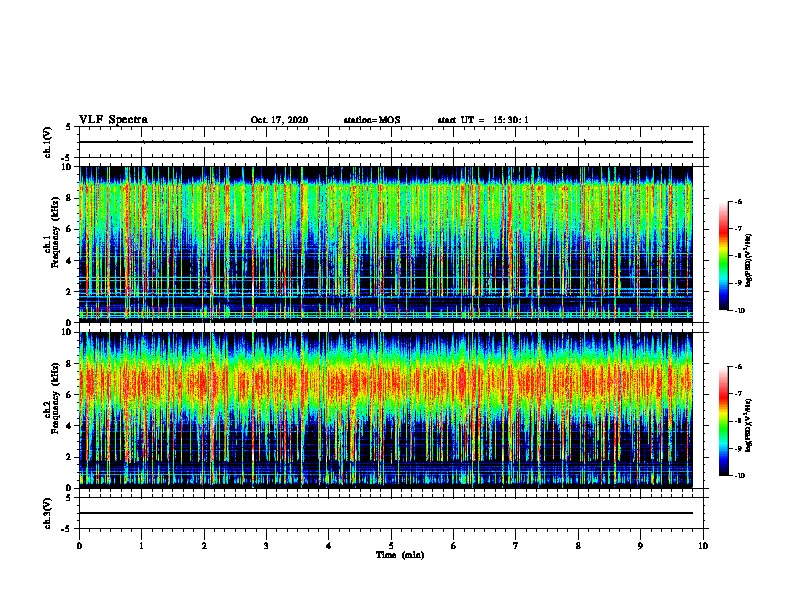Click the lower color scale bar
The width and height of the screenshot is (792, 612).
click(724, 421)
